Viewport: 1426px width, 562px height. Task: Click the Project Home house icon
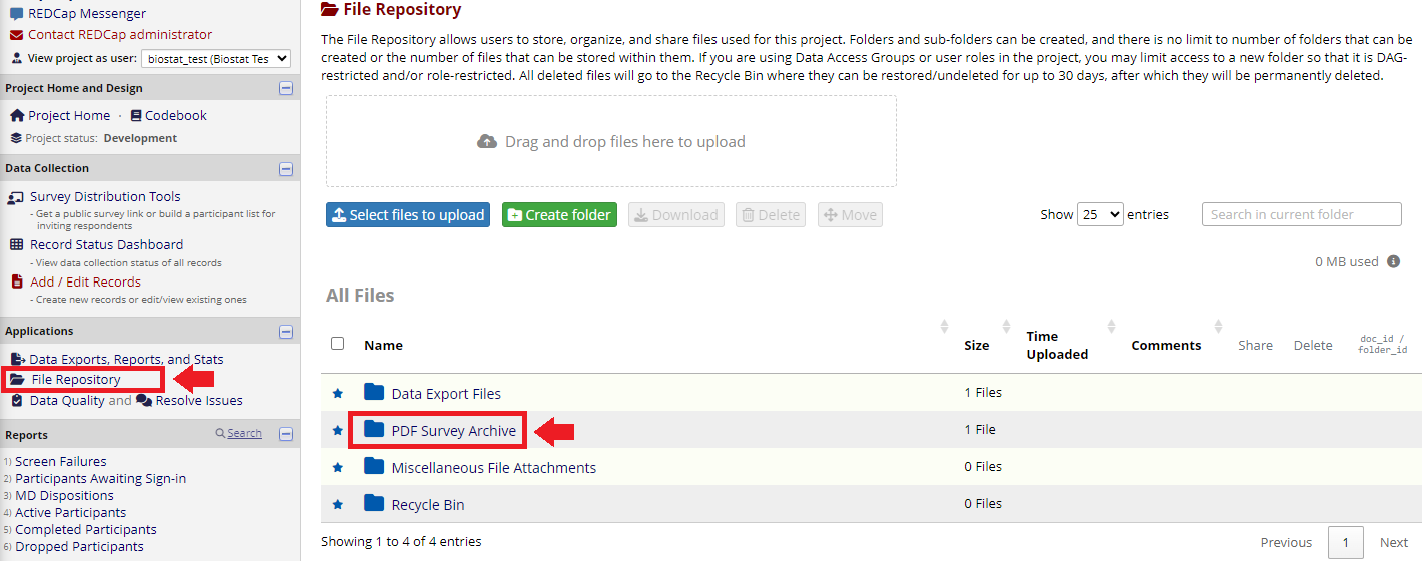(x=16, y=115)
